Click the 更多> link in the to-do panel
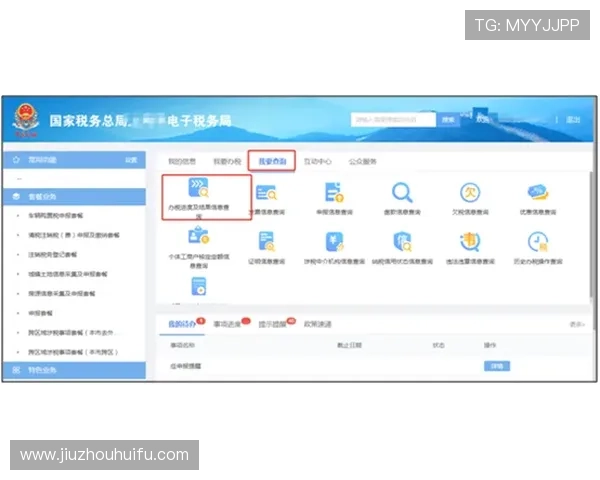Viewport: 600px width, 480px height. (x=577, y=324)
